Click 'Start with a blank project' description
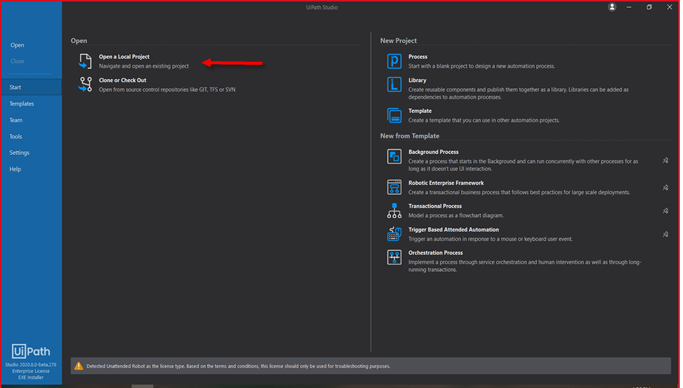Viewport: 683px width, 388px height. pos(481,66)
